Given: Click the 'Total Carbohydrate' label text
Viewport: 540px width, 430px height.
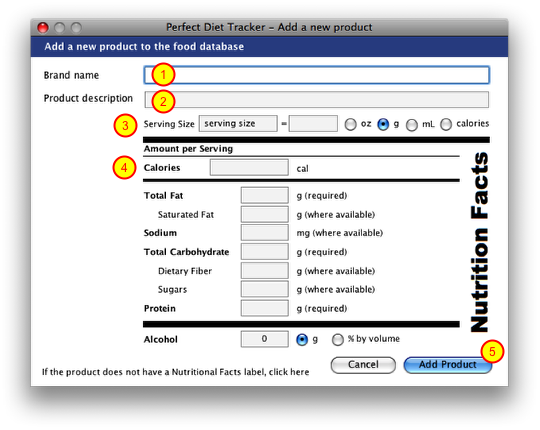Looking at the screenshot, I should [186, 252].
